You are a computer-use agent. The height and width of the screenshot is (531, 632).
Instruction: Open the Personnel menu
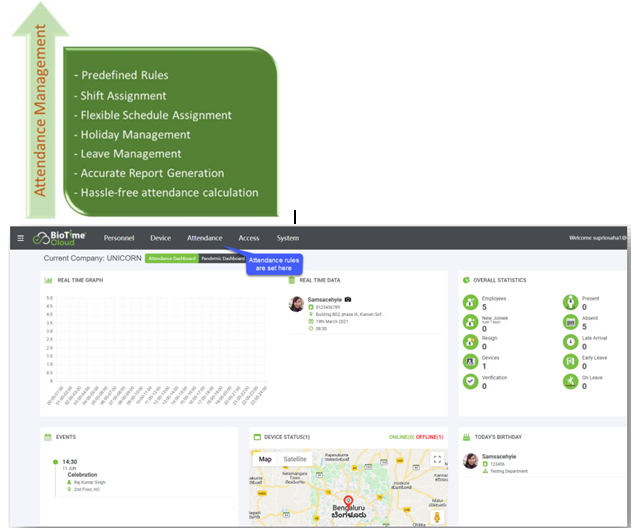point(119,238)
